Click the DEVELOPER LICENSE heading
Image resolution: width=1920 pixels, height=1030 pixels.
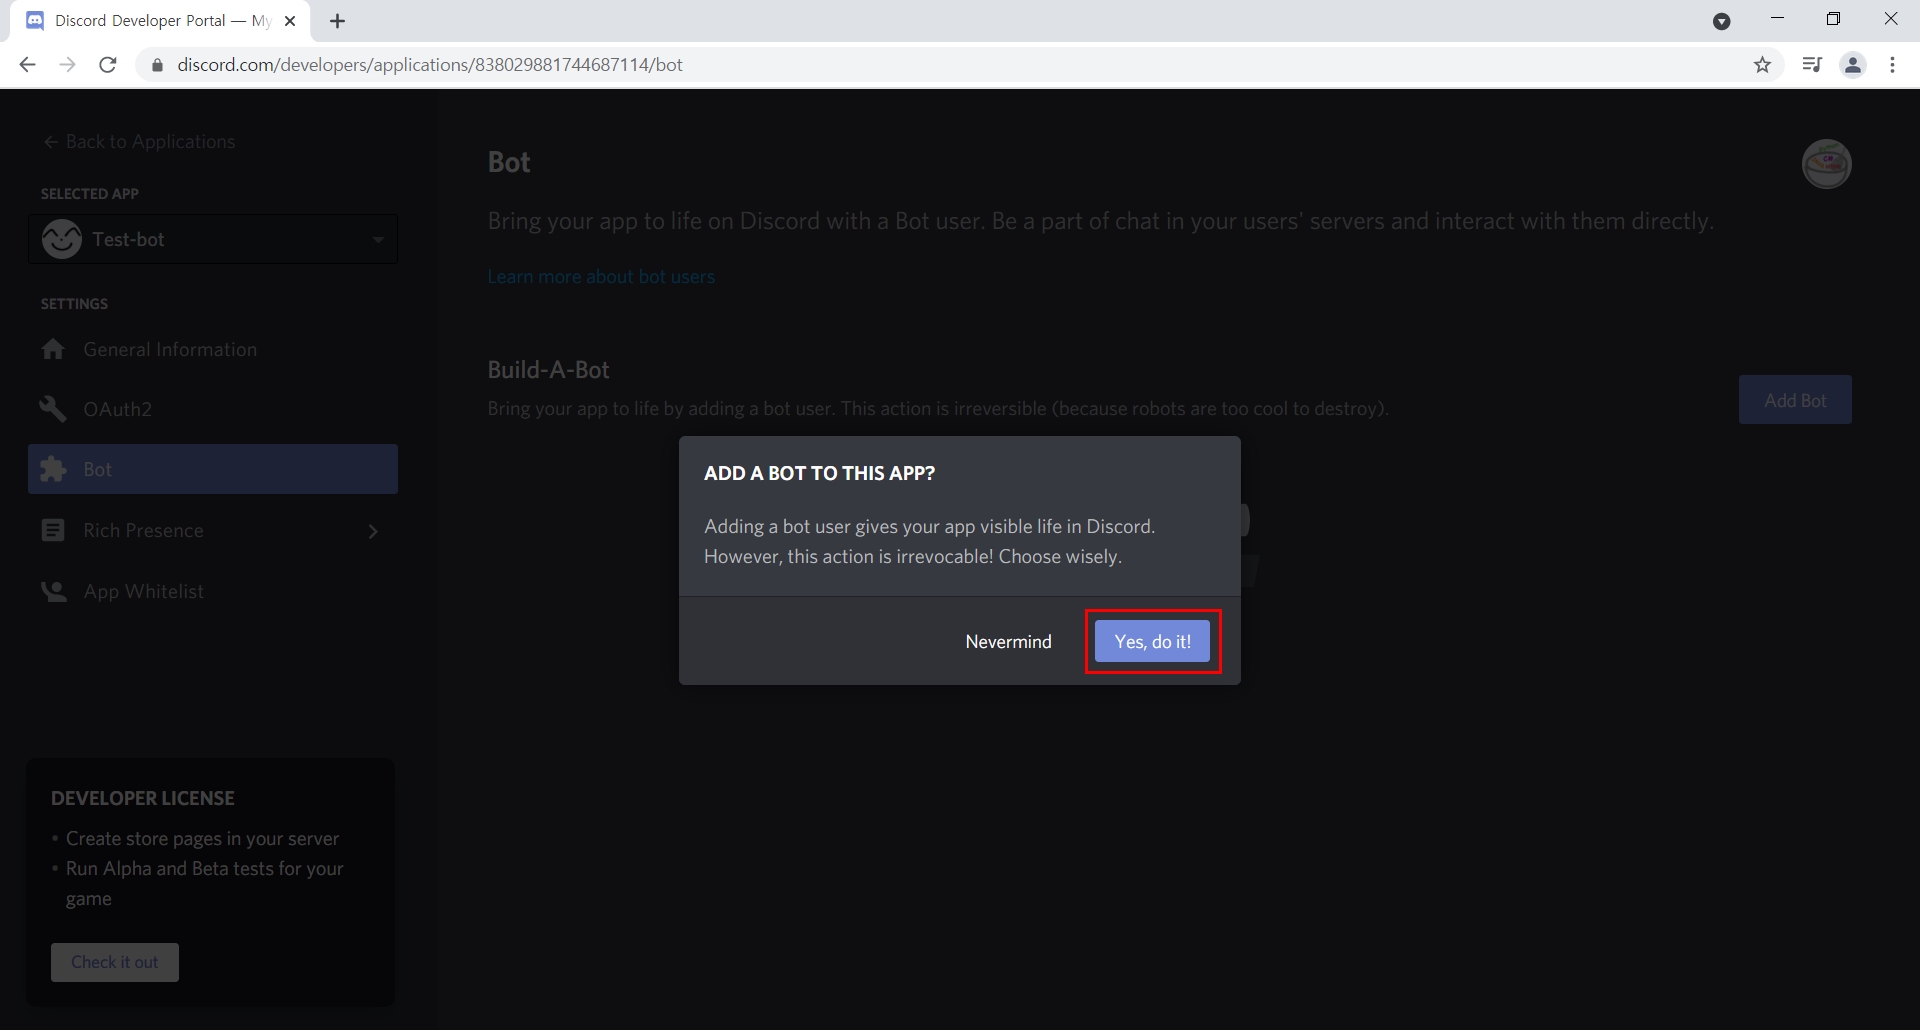(x=143, y=798)
